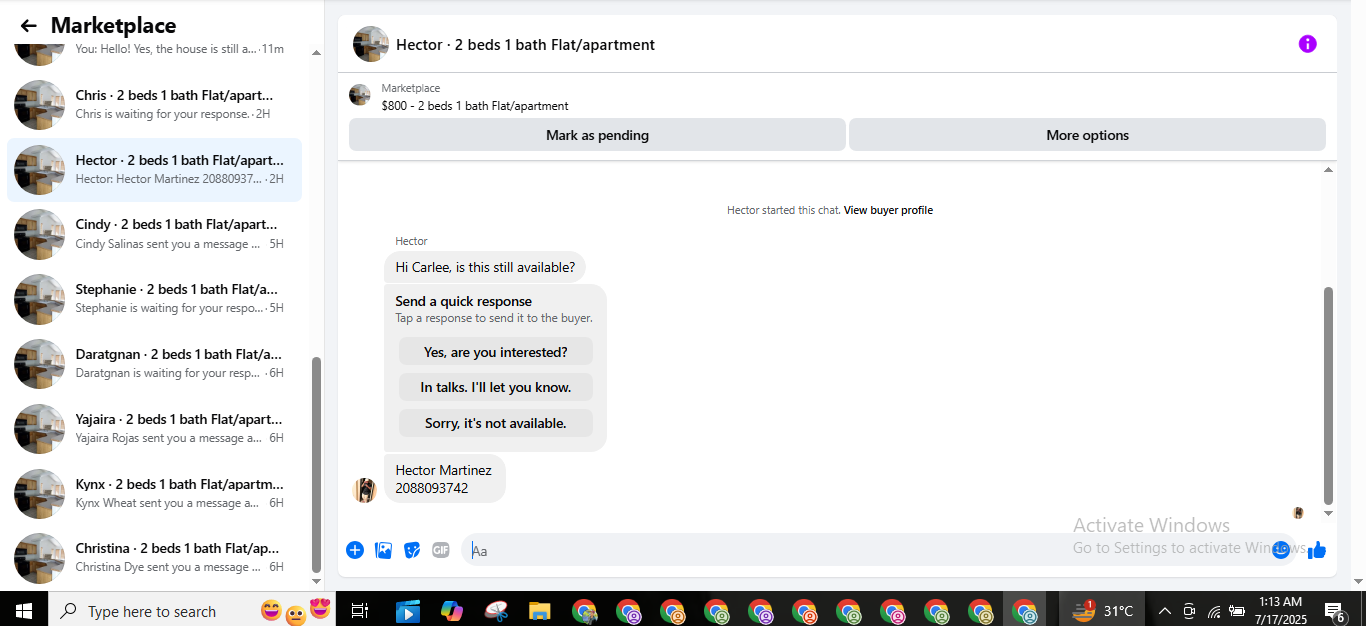Open Chris conversation in list
Viewport: 1366px width, 626px height.
point(154,105)
